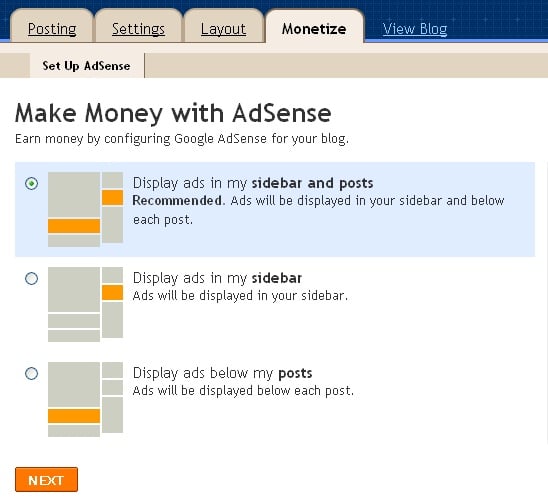Click the below-posts layout thumbnail
Viewport: 548px width, 502px height.
85,400
